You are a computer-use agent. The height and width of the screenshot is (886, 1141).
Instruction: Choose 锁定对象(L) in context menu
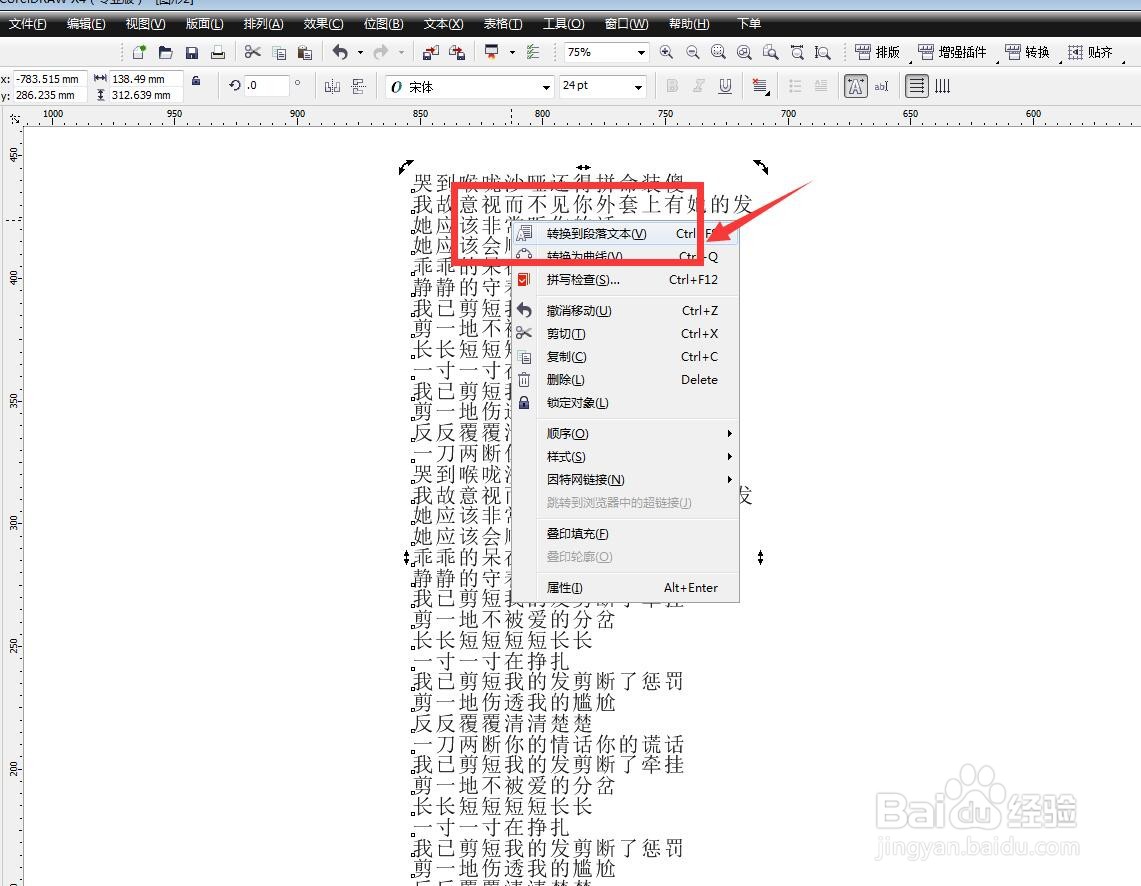(x=625, y=402)
